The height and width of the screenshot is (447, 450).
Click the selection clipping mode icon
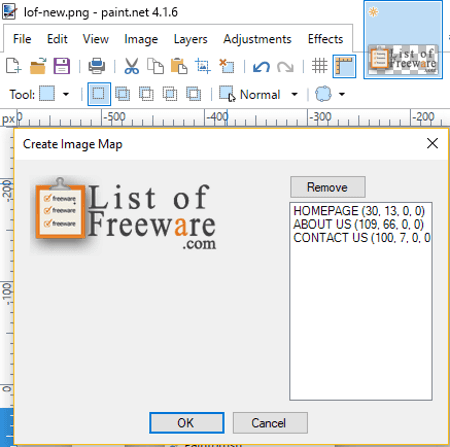tap(323, 94)
